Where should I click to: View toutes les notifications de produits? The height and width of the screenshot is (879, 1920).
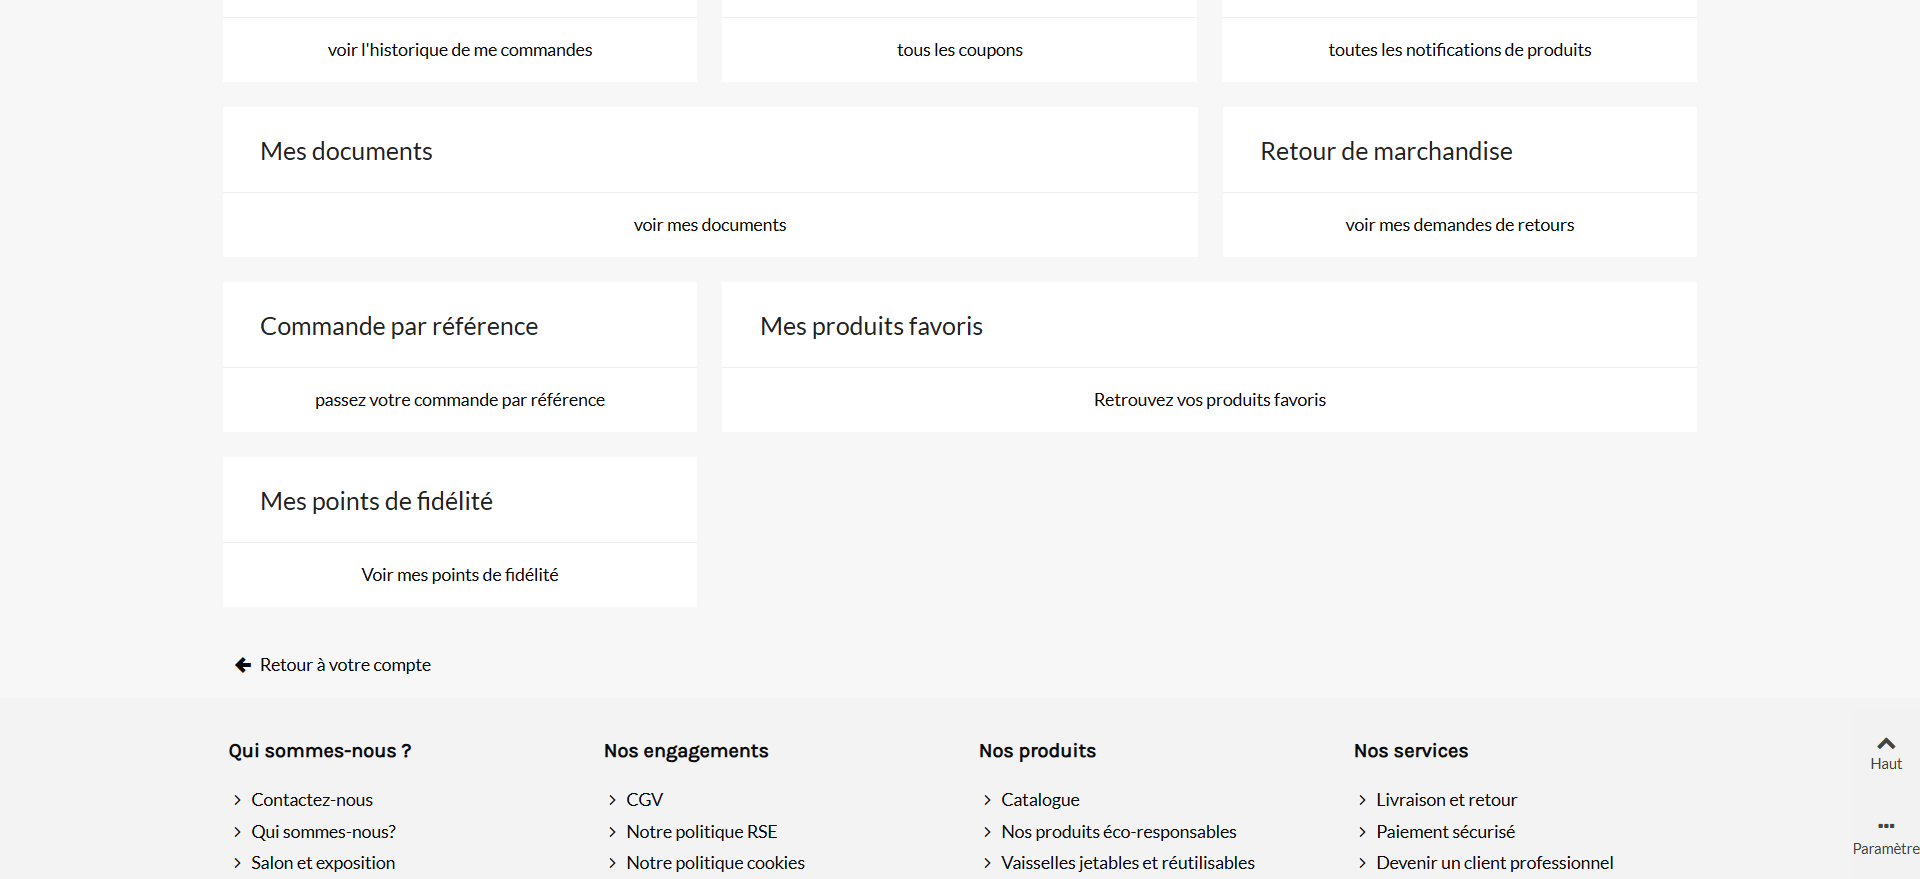(x=1459, y=50)
